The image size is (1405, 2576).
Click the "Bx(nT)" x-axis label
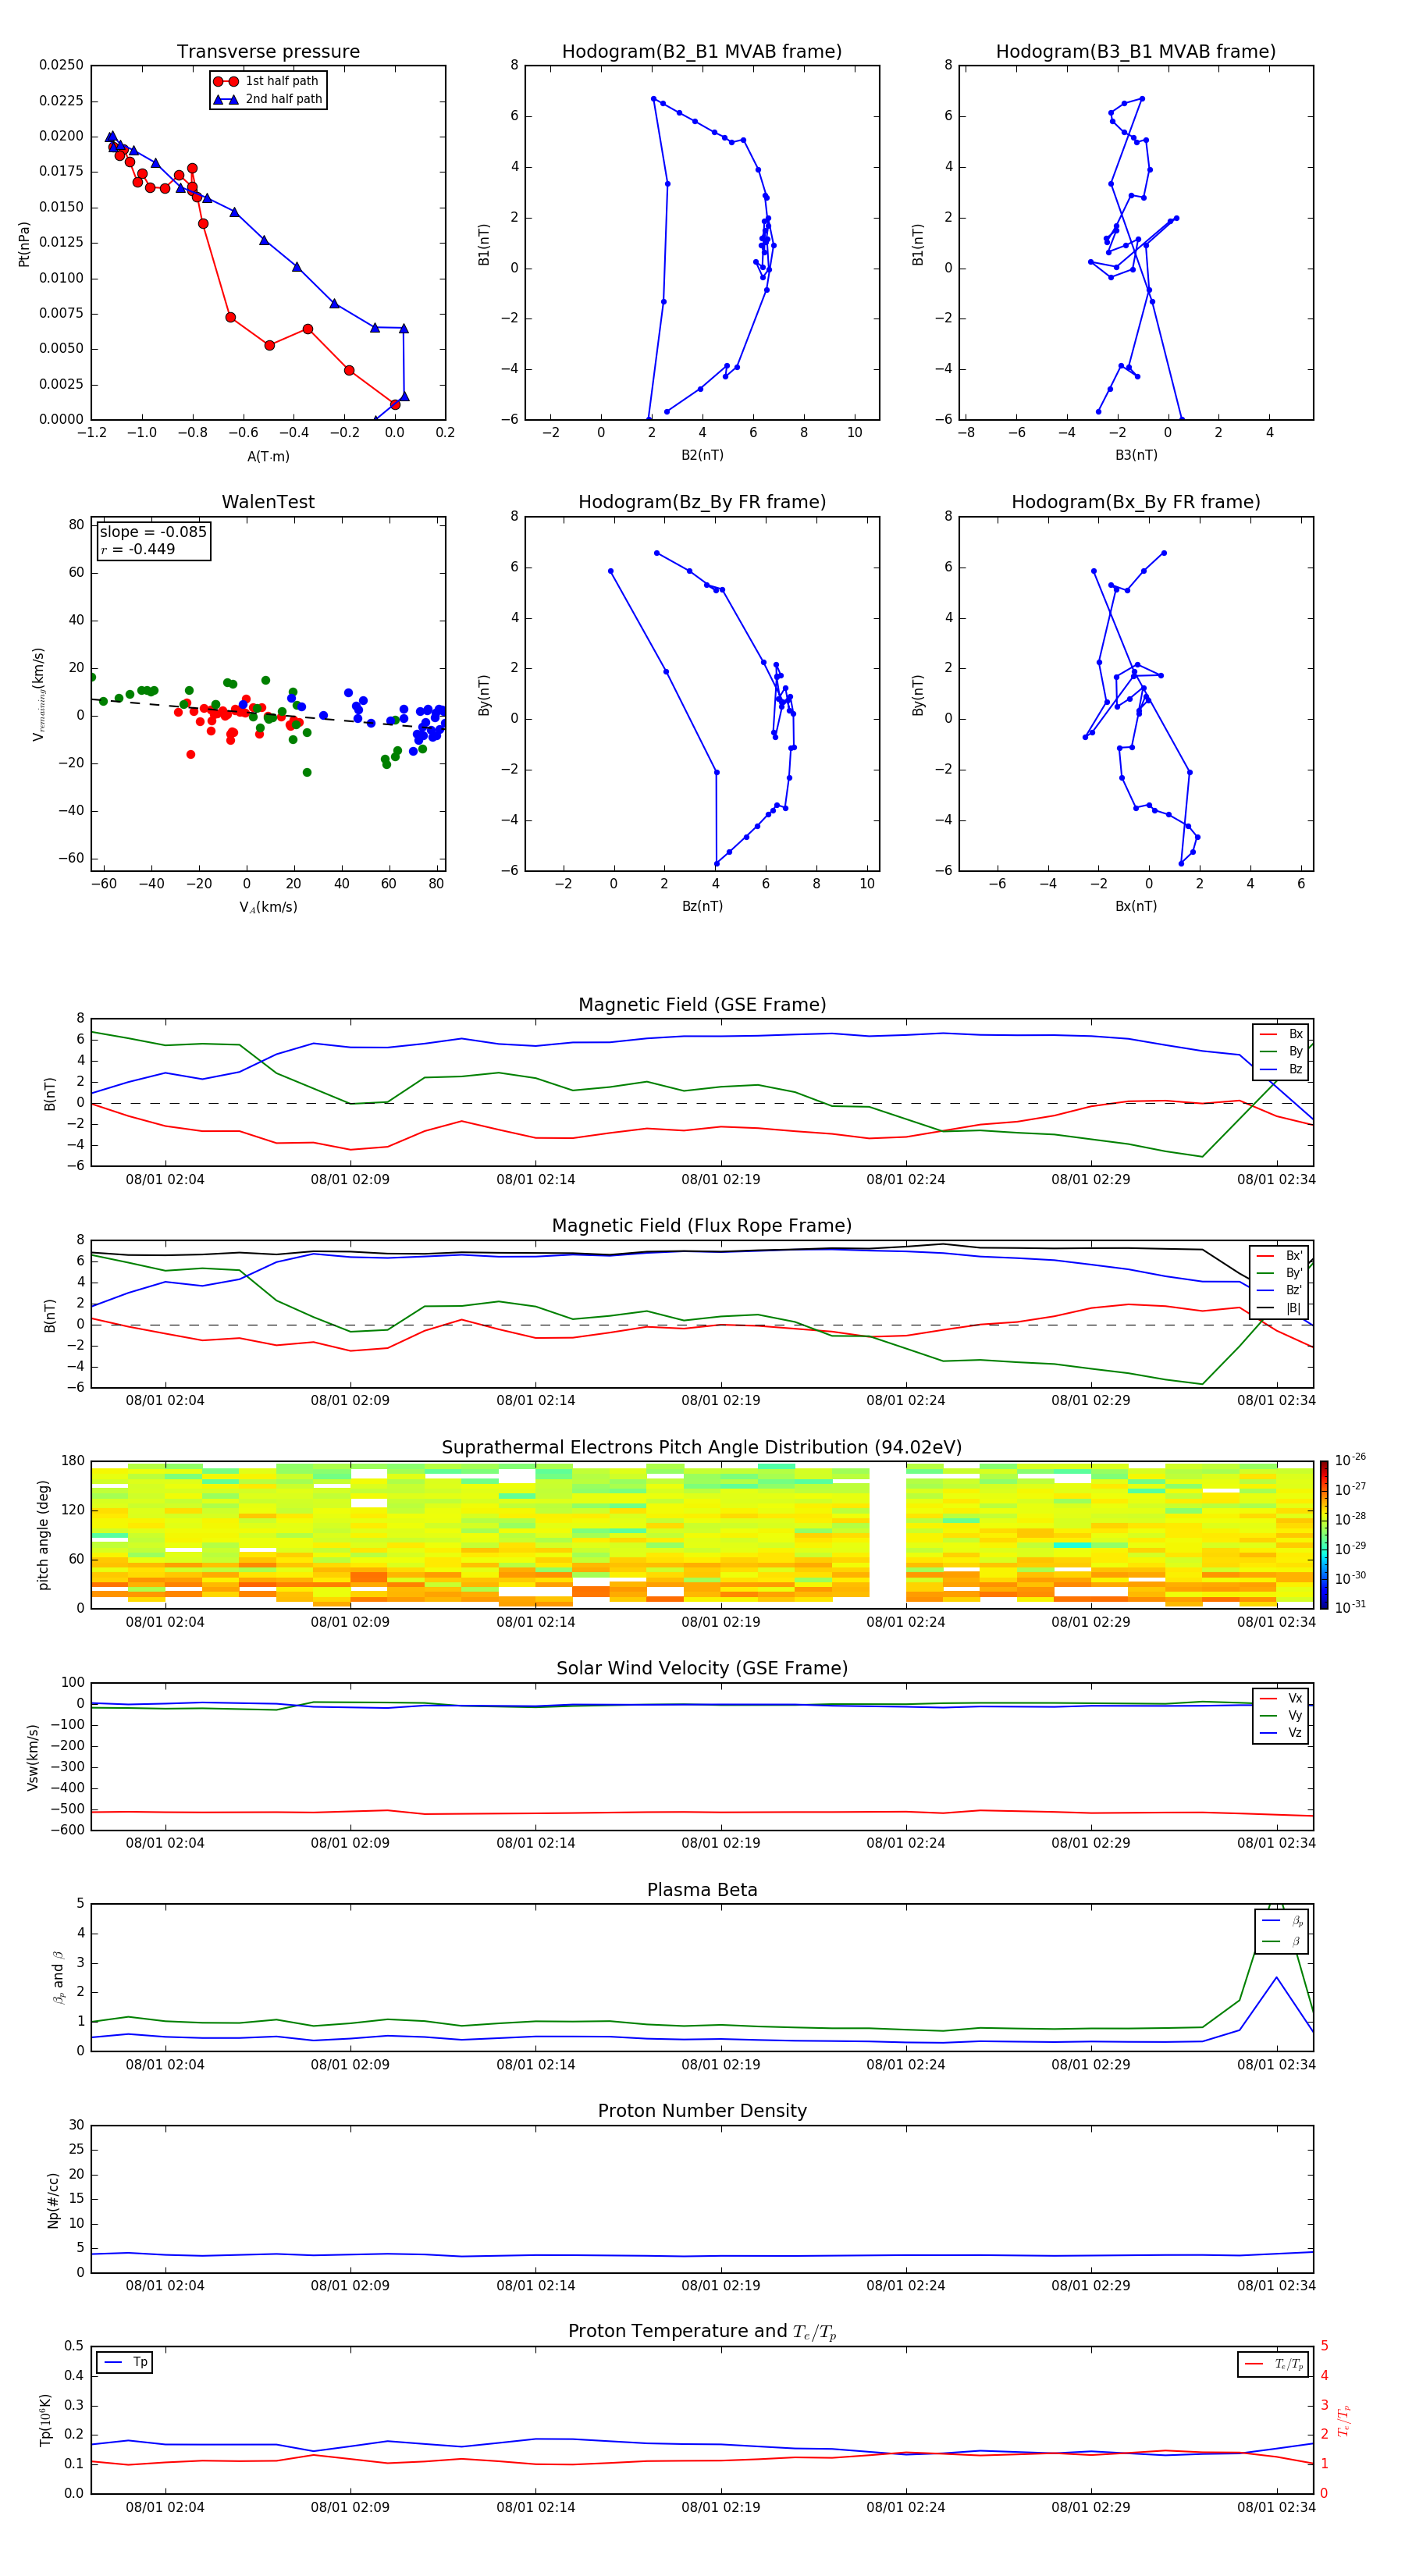[x=1136, y=906]
